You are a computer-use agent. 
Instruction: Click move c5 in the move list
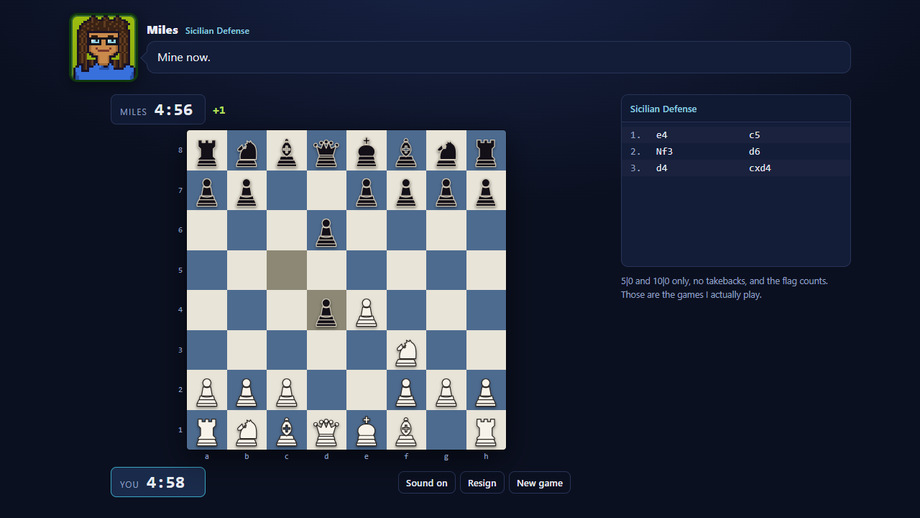754,135
